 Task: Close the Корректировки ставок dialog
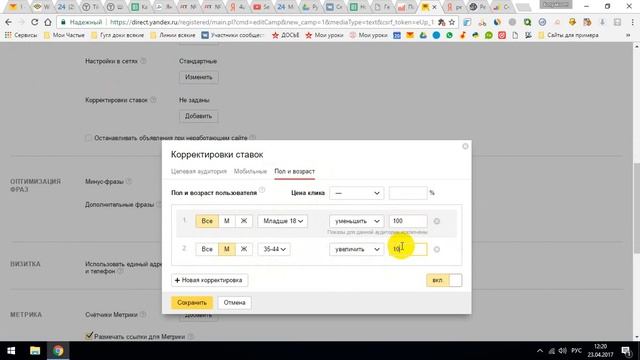(465, 146)
